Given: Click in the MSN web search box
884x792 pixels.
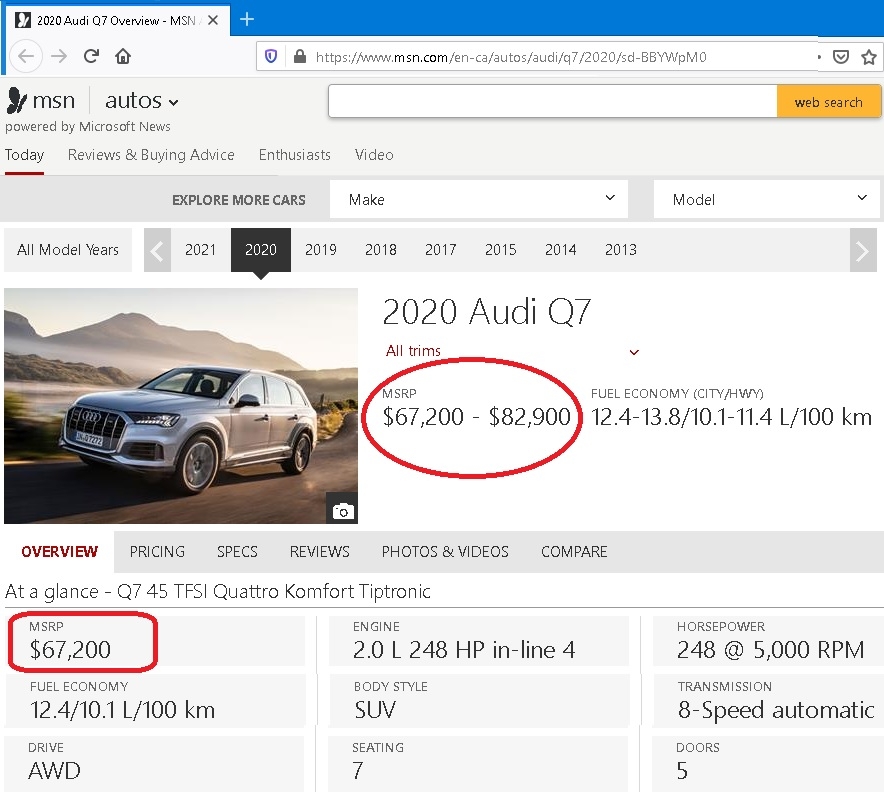Looking at the screenshot, I should tap(552, 101).
